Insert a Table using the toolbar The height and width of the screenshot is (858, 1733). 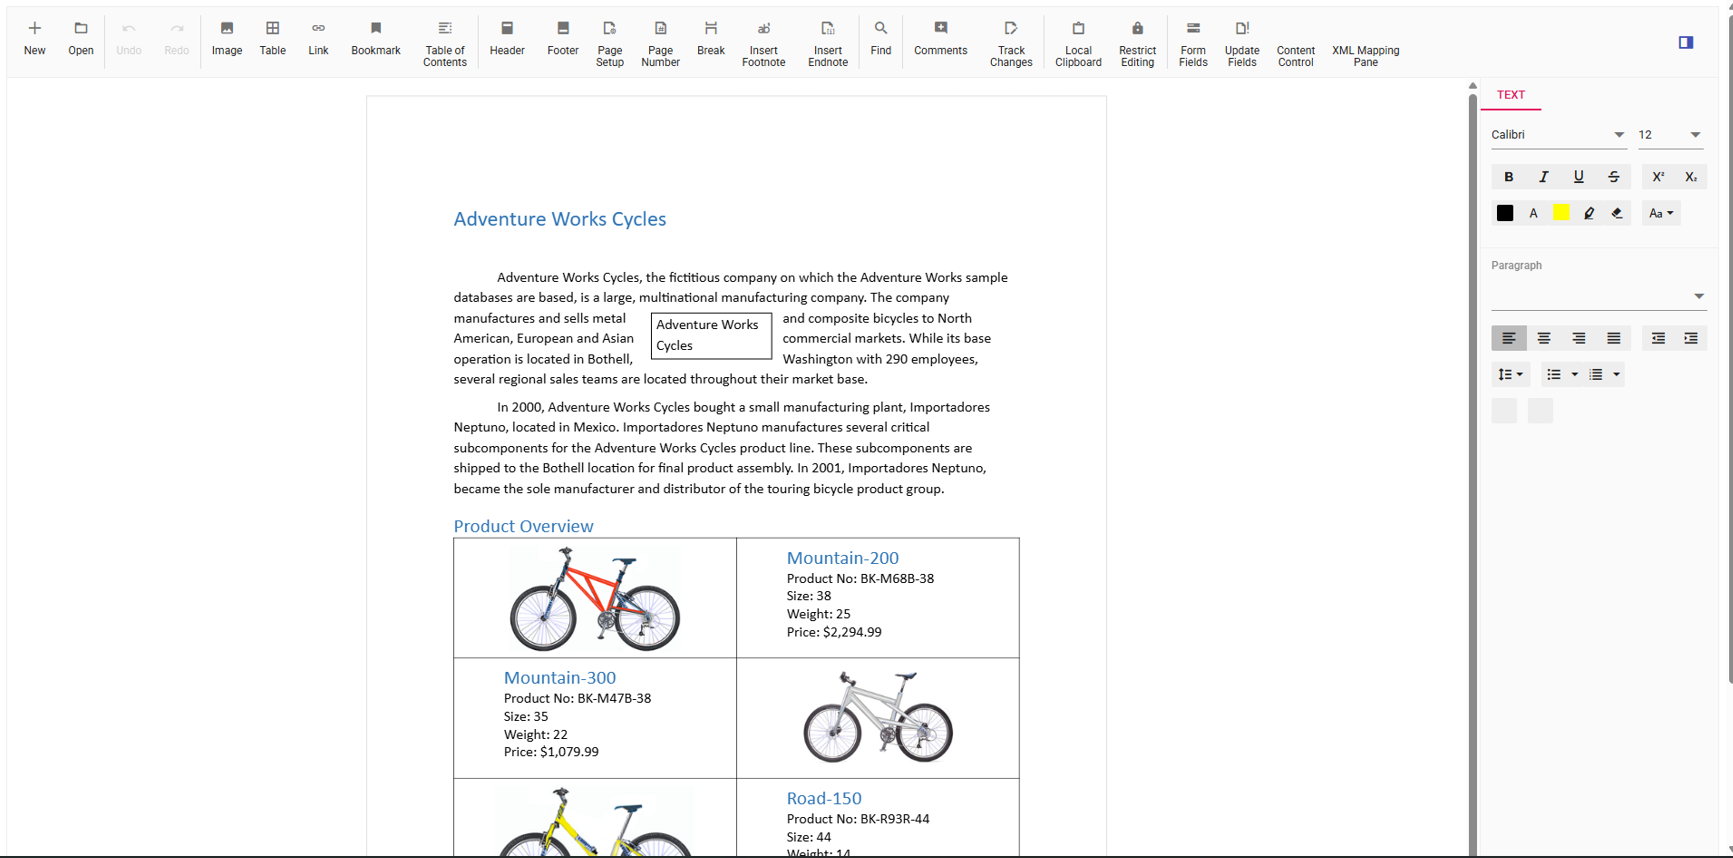272,39
